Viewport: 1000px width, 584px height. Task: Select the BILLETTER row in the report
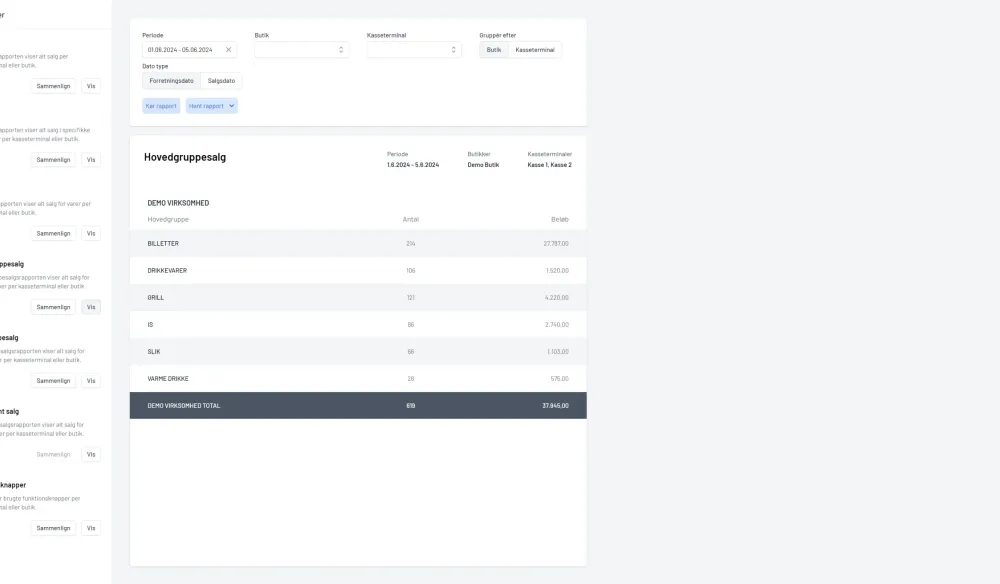tap(358, 243)
